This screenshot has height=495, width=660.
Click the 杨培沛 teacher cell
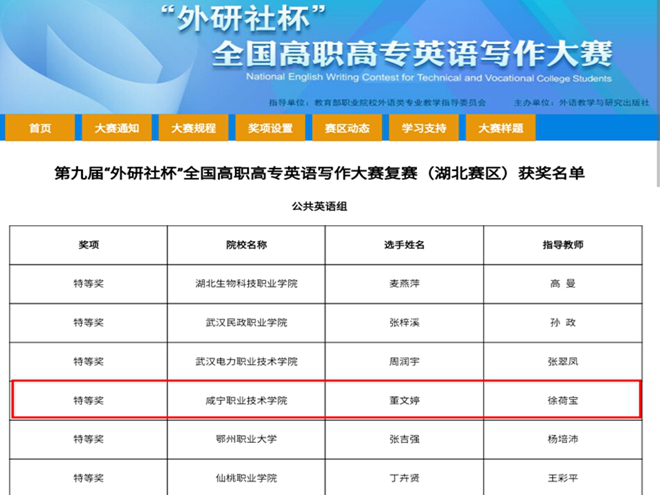[563, 439]
